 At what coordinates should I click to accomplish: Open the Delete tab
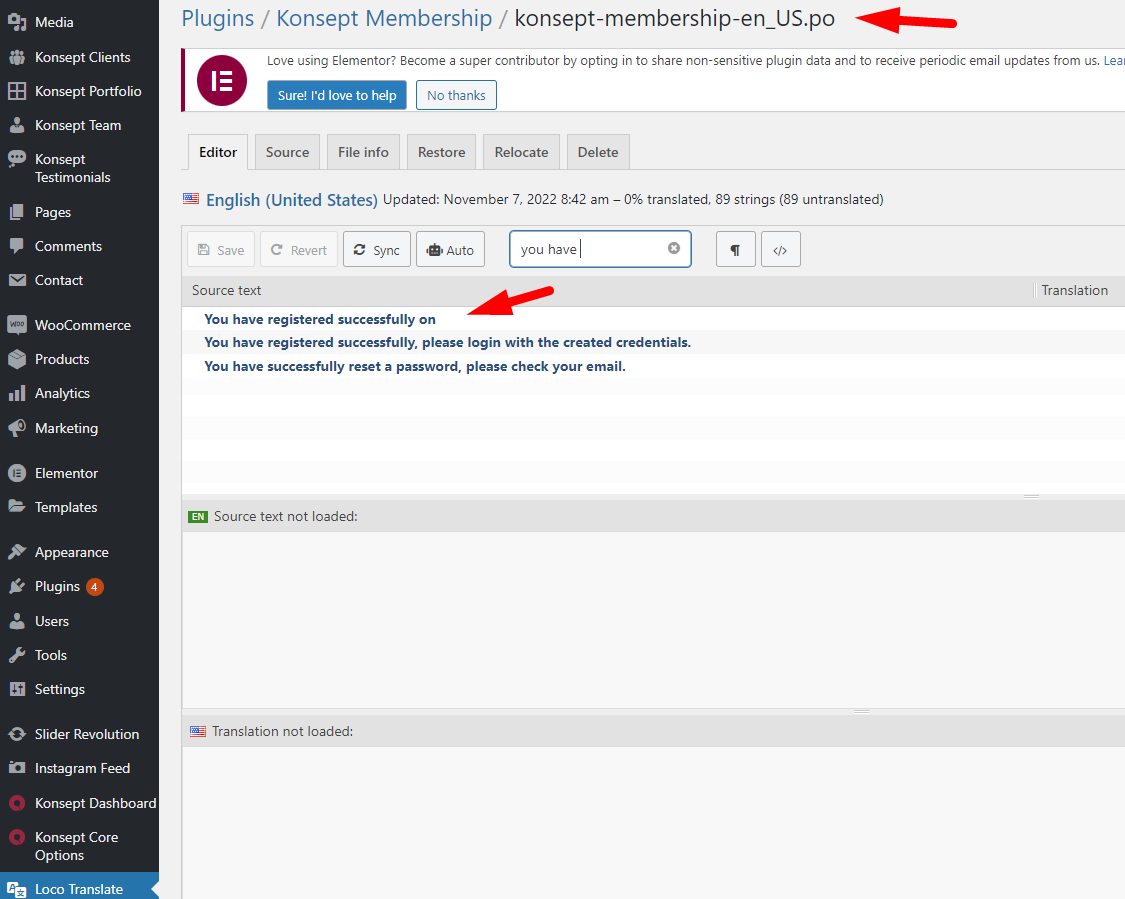tap(598, 152)
